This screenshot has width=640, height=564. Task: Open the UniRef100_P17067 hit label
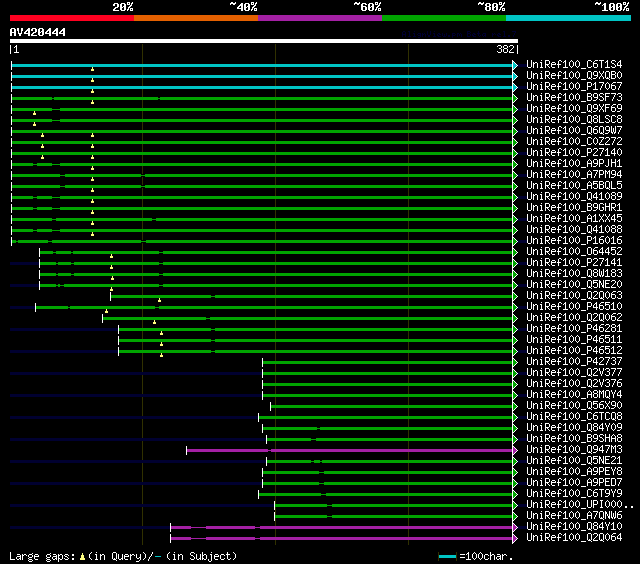pyautogui.click(x=574, y=87)
